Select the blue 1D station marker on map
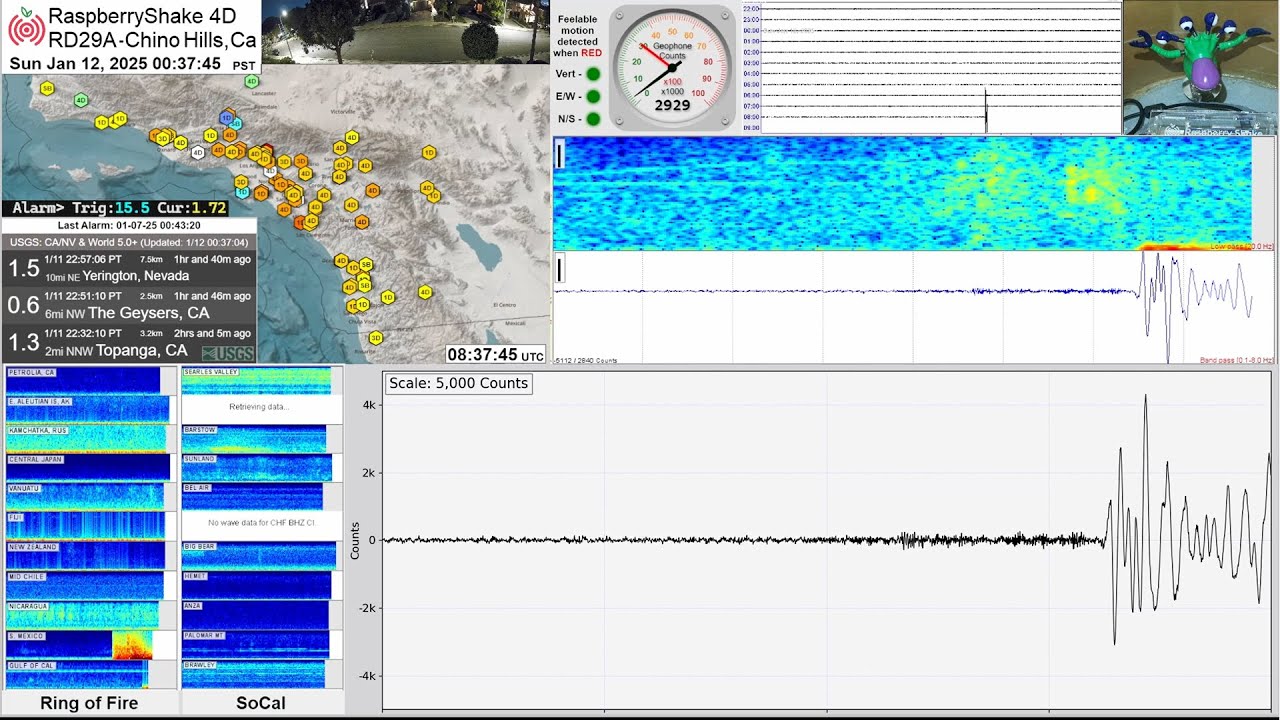 (227, 118)
